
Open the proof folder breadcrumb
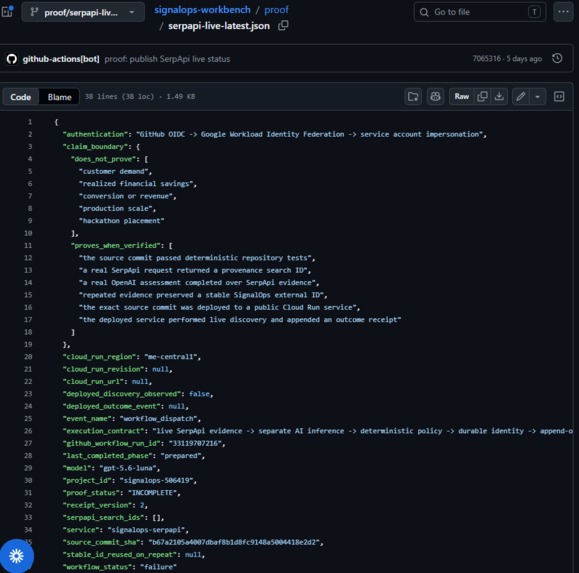(276, 10)
